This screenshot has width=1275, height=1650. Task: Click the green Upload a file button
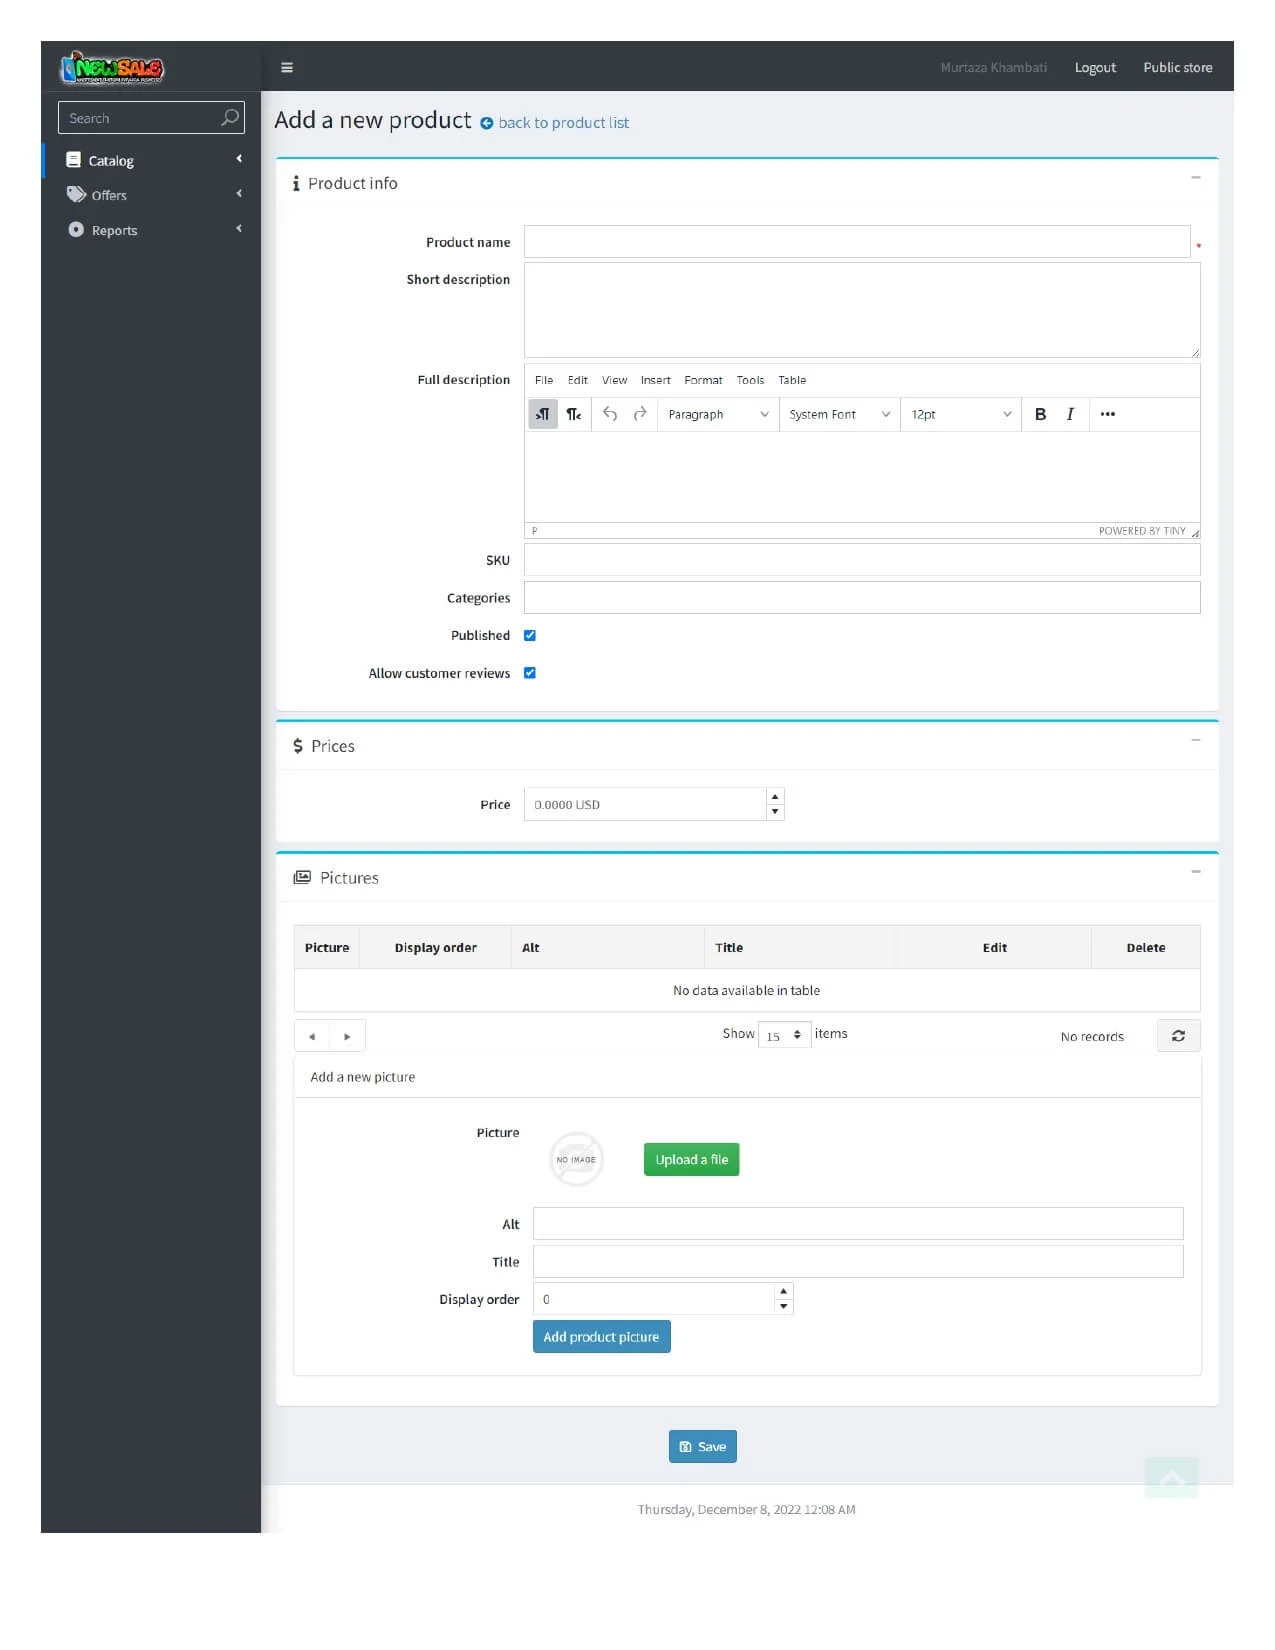(691, 1160)
